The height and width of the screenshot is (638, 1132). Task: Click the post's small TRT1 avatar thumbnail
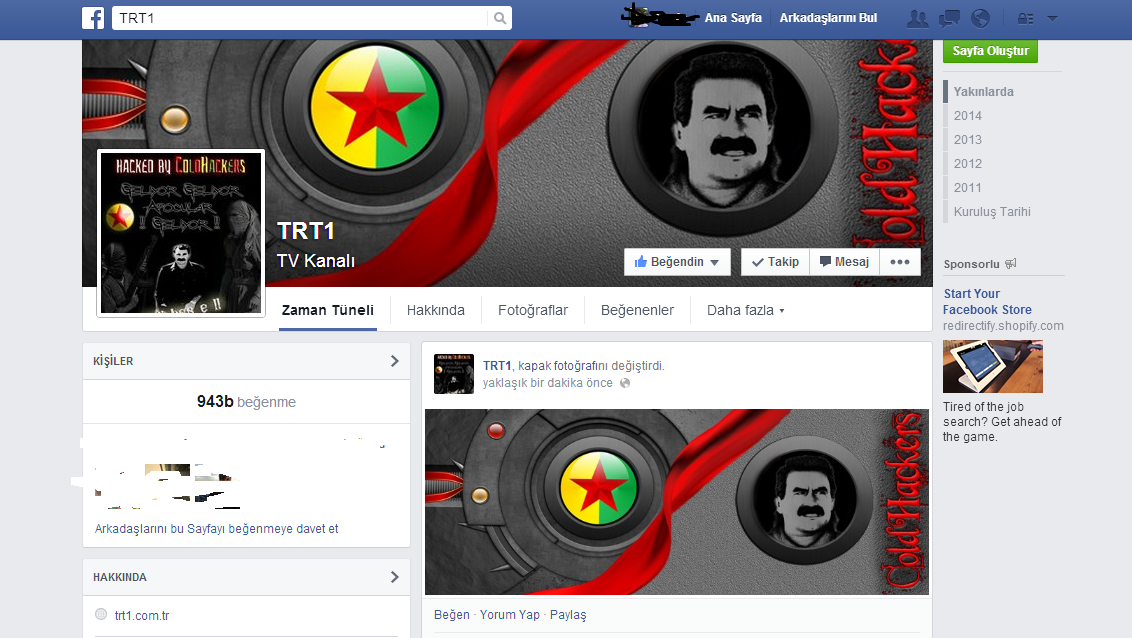[453, 374]
